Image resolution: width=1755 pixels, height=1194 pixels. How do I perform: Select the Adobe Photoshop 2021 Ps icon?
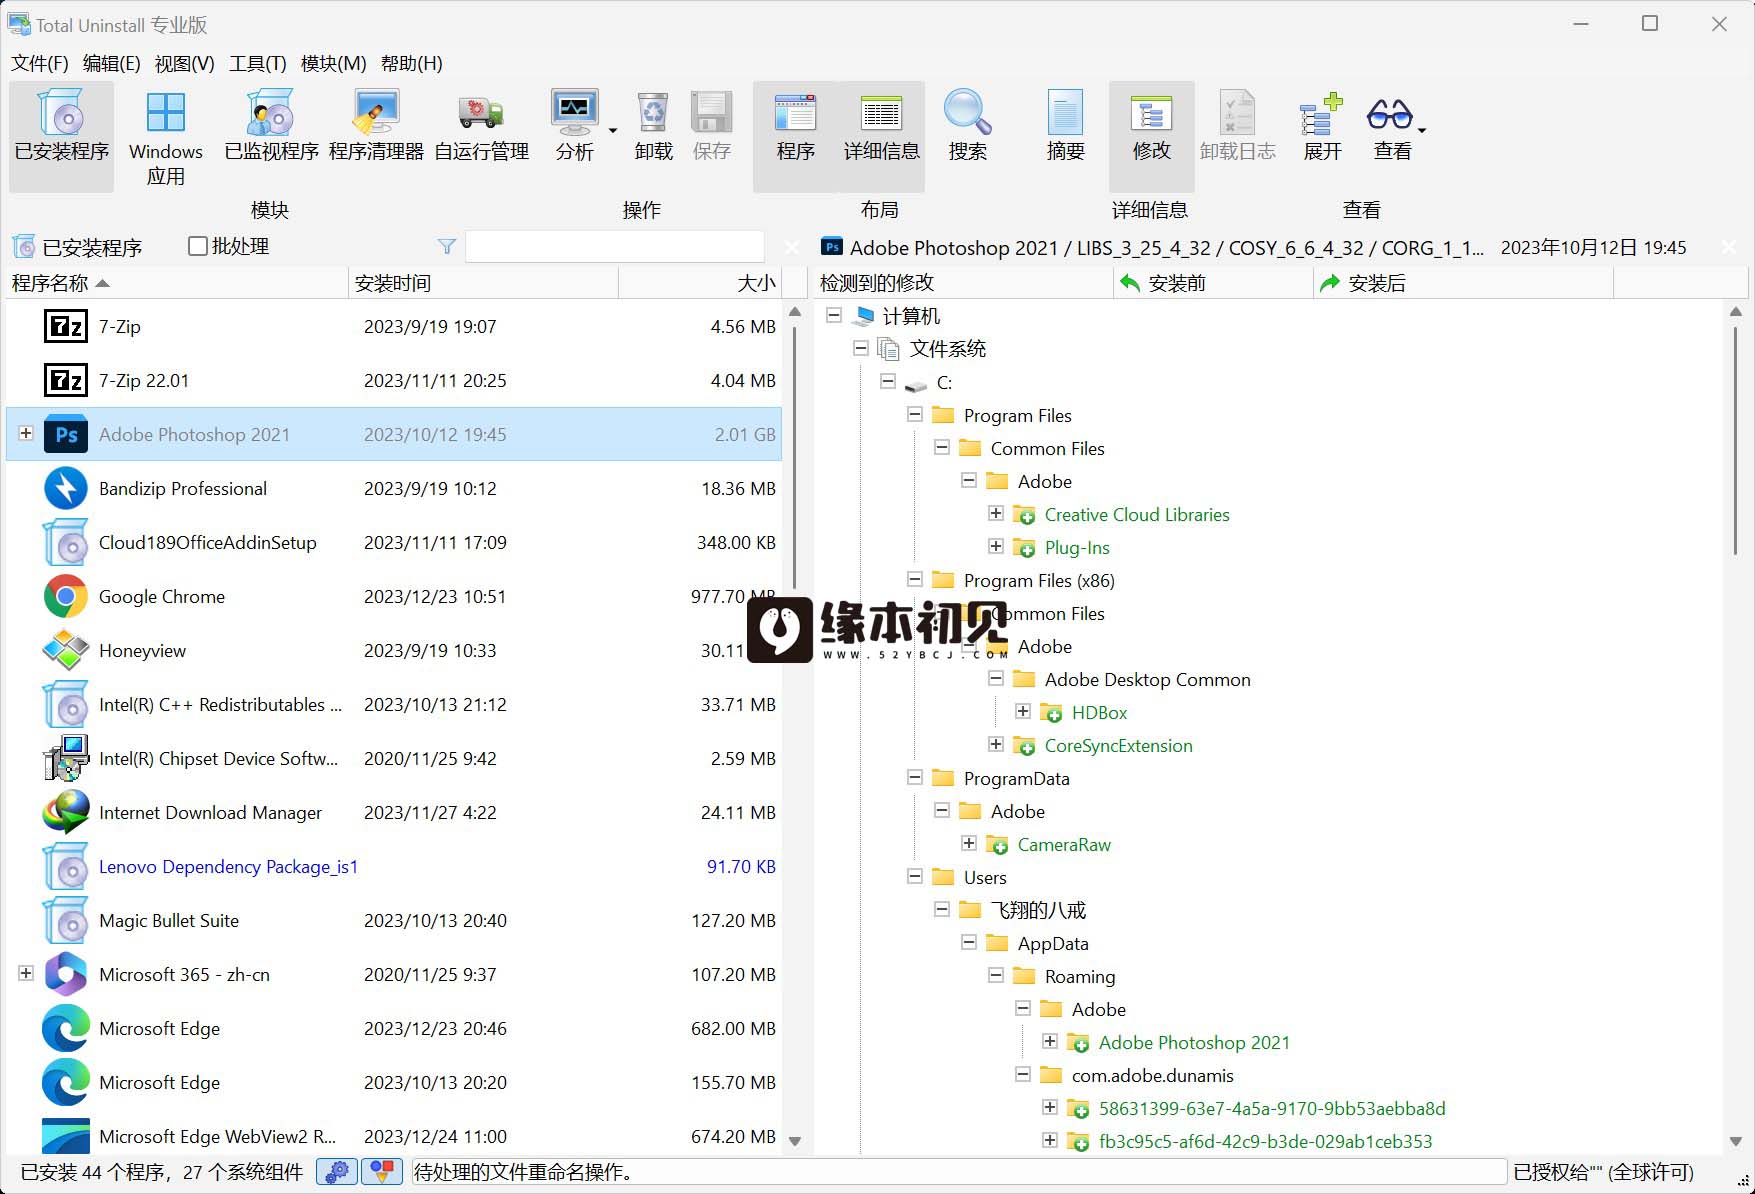(66, 434)
